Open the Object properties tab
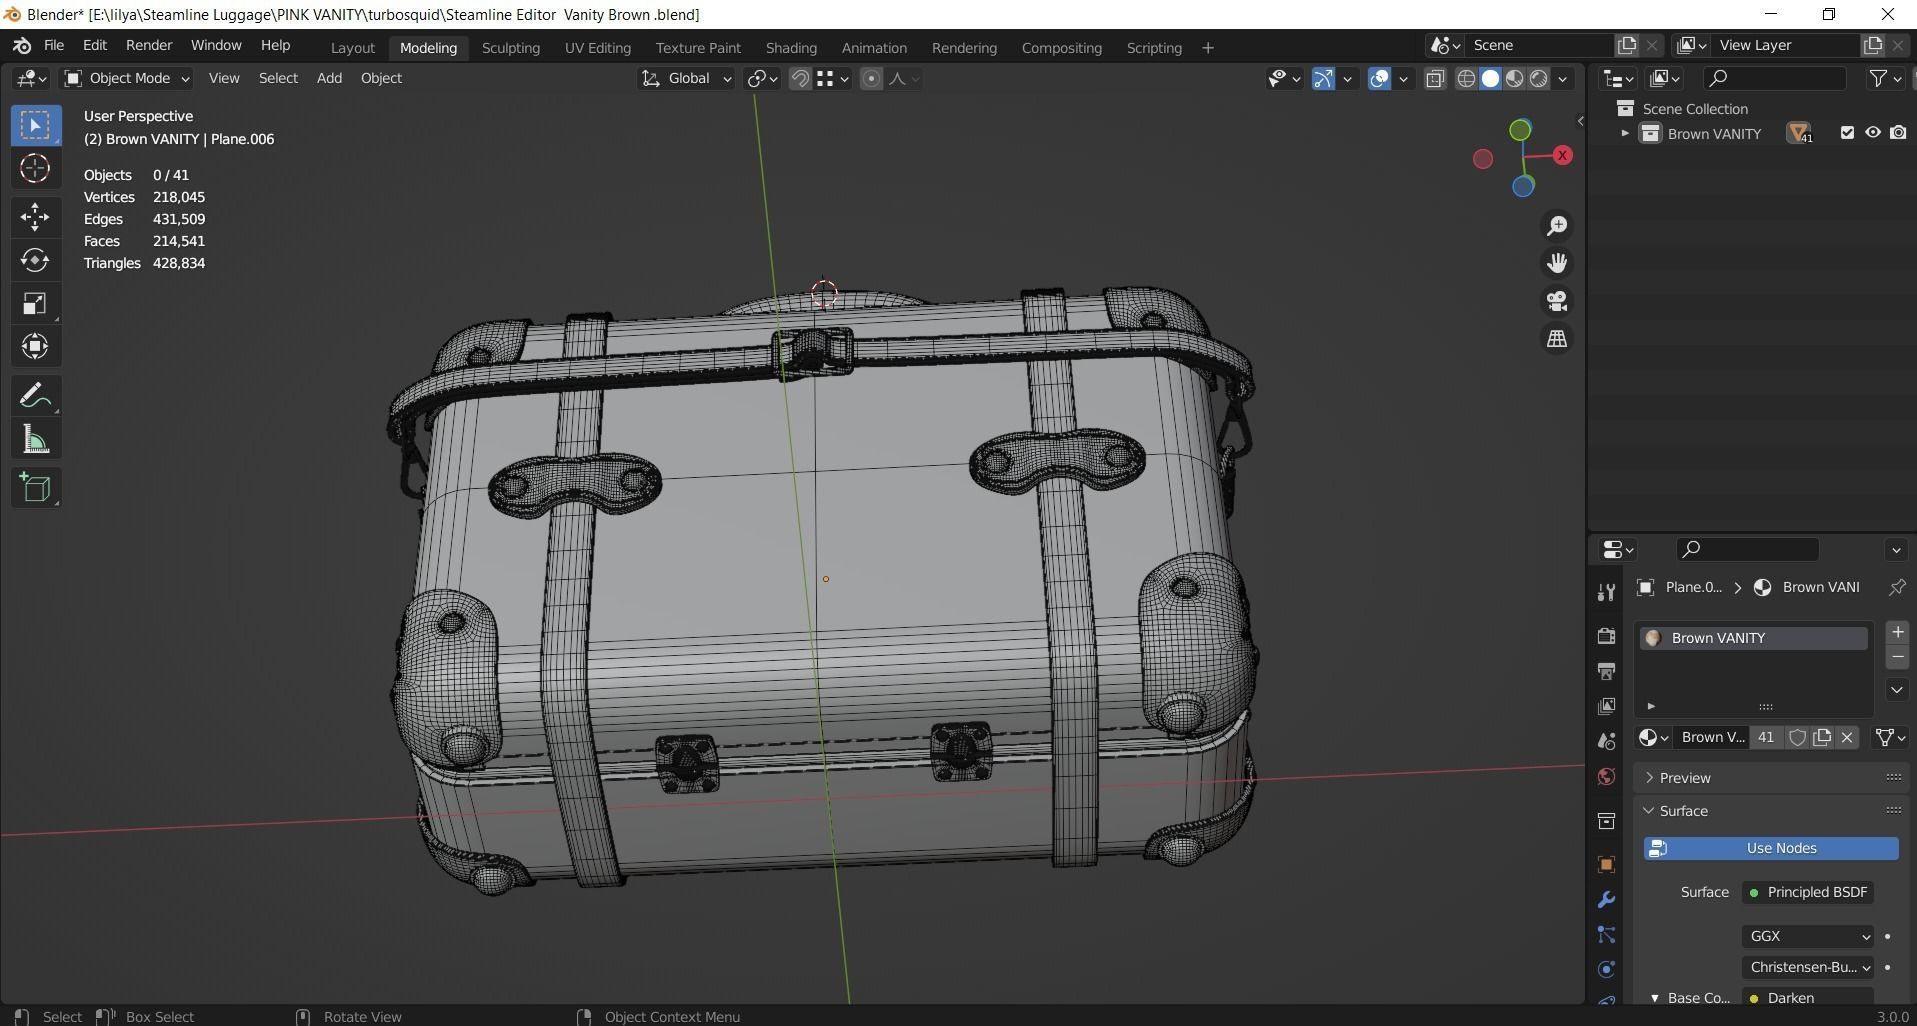Viewport: 1917px width, 1026px height. 1606,865
